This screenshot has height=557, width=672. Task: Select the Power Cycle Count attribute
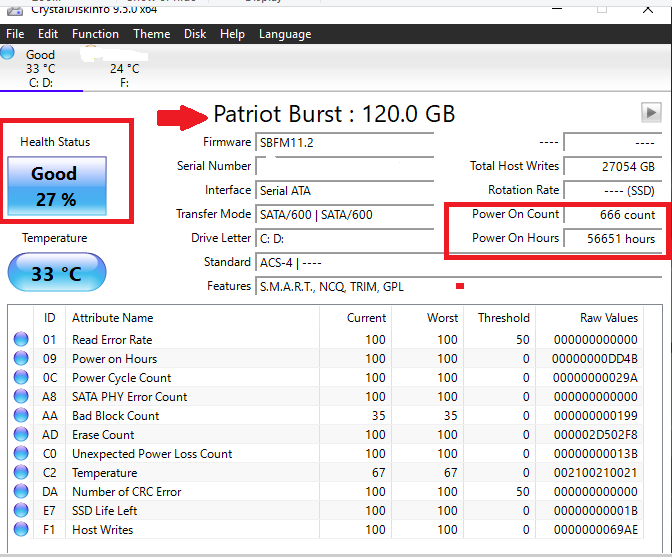[x=122, y=378]
